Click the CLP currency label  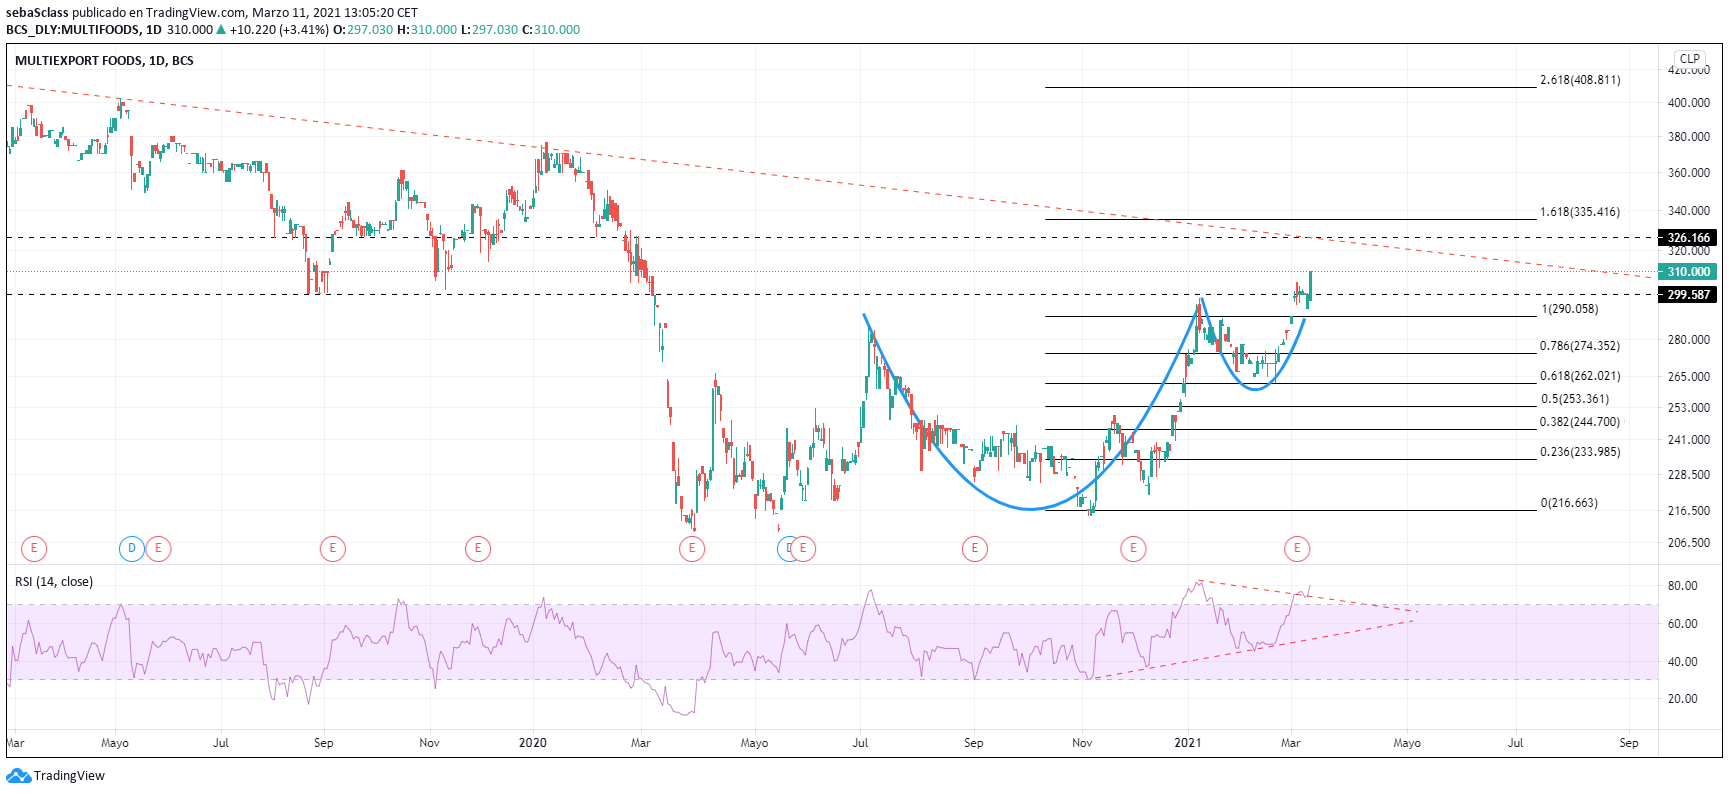pyautogui.click(x=1690, y=59)
